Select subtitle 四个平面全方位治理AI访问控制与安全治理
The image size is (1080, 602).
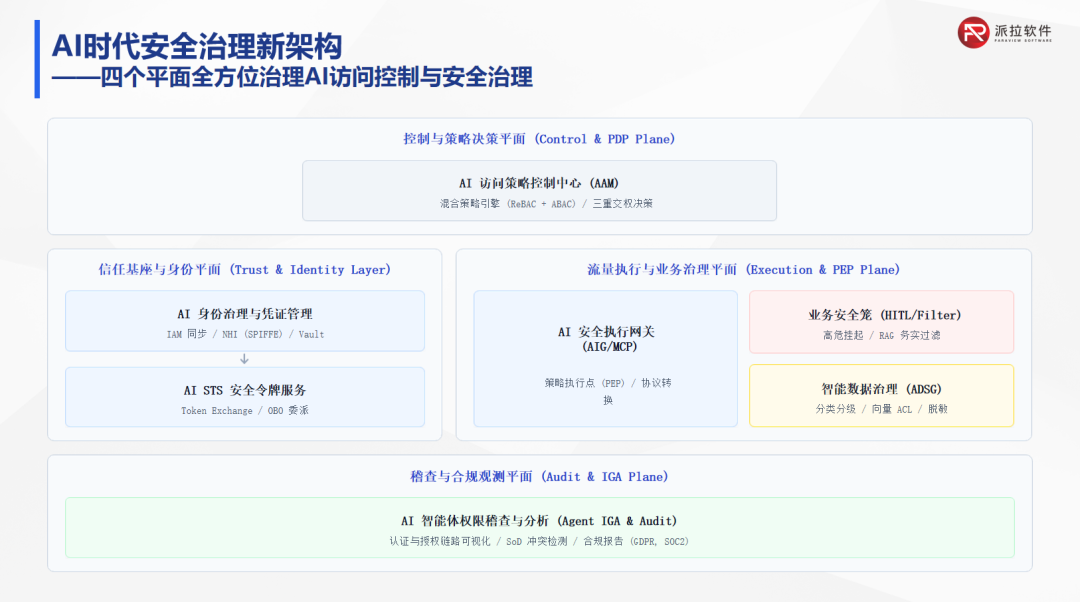tap(317, 77)
